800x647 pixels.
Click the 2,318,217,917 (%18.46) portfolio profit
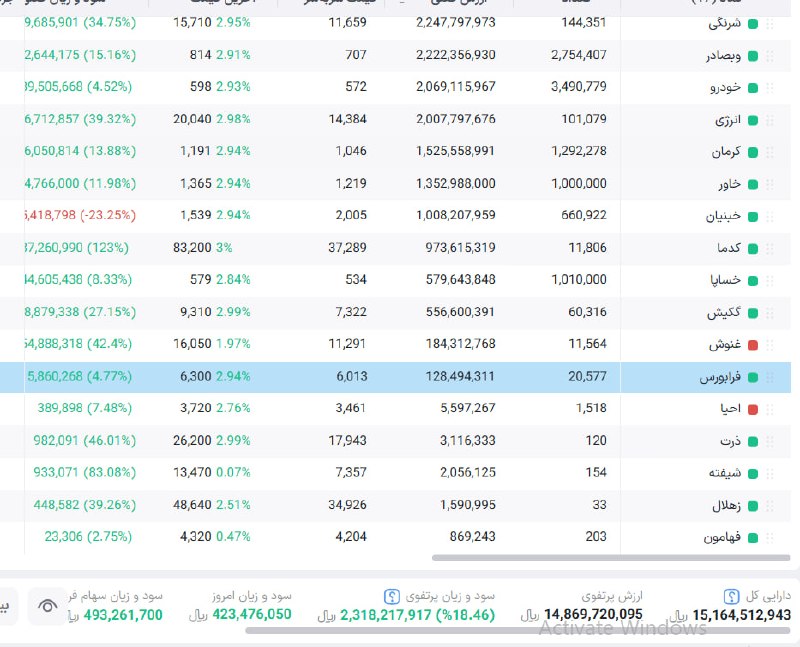coord(417,615)
